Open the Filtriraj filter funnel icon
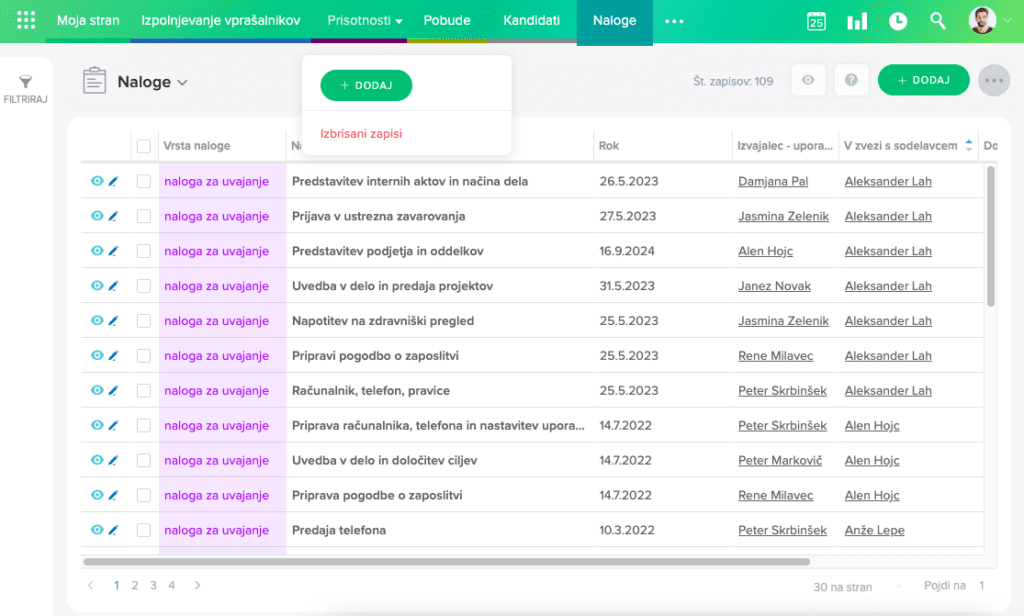 pyautogui.click(x=26, y=83)
